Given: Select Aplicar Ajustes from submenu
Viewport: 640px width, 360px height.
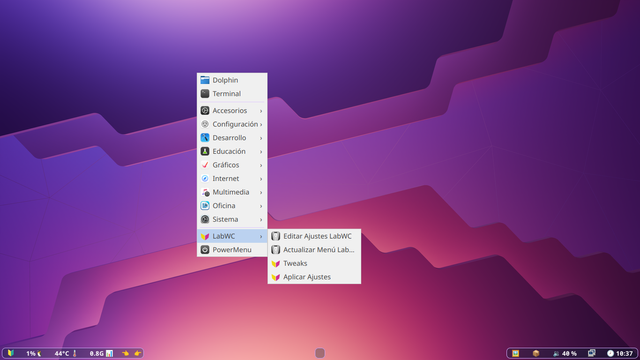Looking at the screenshot, I should [314, 277].
